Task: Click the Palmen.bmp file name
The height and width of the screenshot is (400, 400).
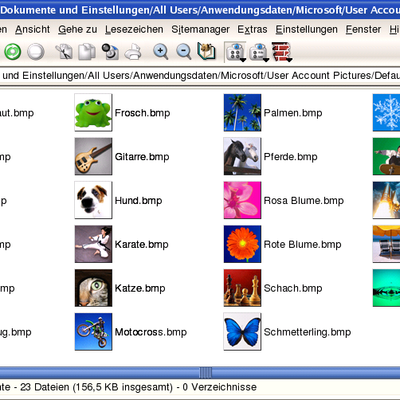Action: coord(293,113)
